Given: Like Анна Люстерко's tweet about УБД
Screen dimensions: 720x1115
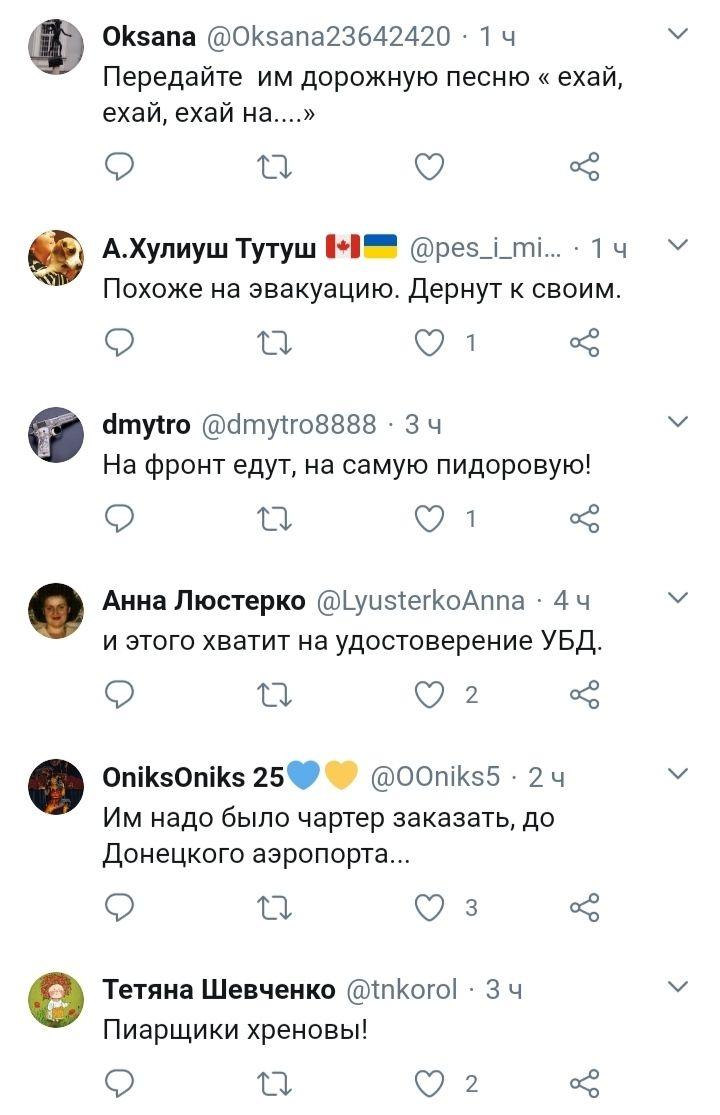Looking at the screenshot, I should [431, 694].
